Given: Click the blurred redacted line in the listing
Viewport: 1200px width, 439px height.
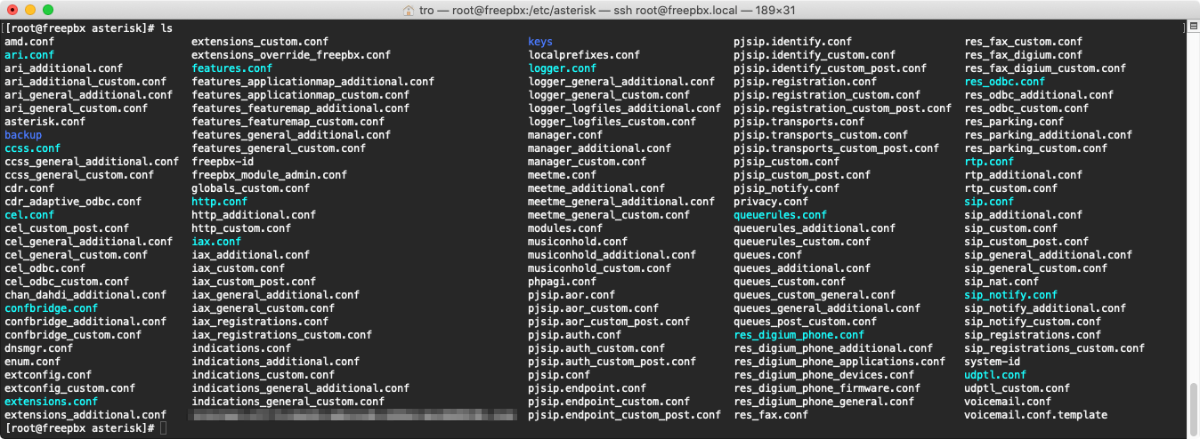Looking at the screenshot, I should [x=355, y=414].
